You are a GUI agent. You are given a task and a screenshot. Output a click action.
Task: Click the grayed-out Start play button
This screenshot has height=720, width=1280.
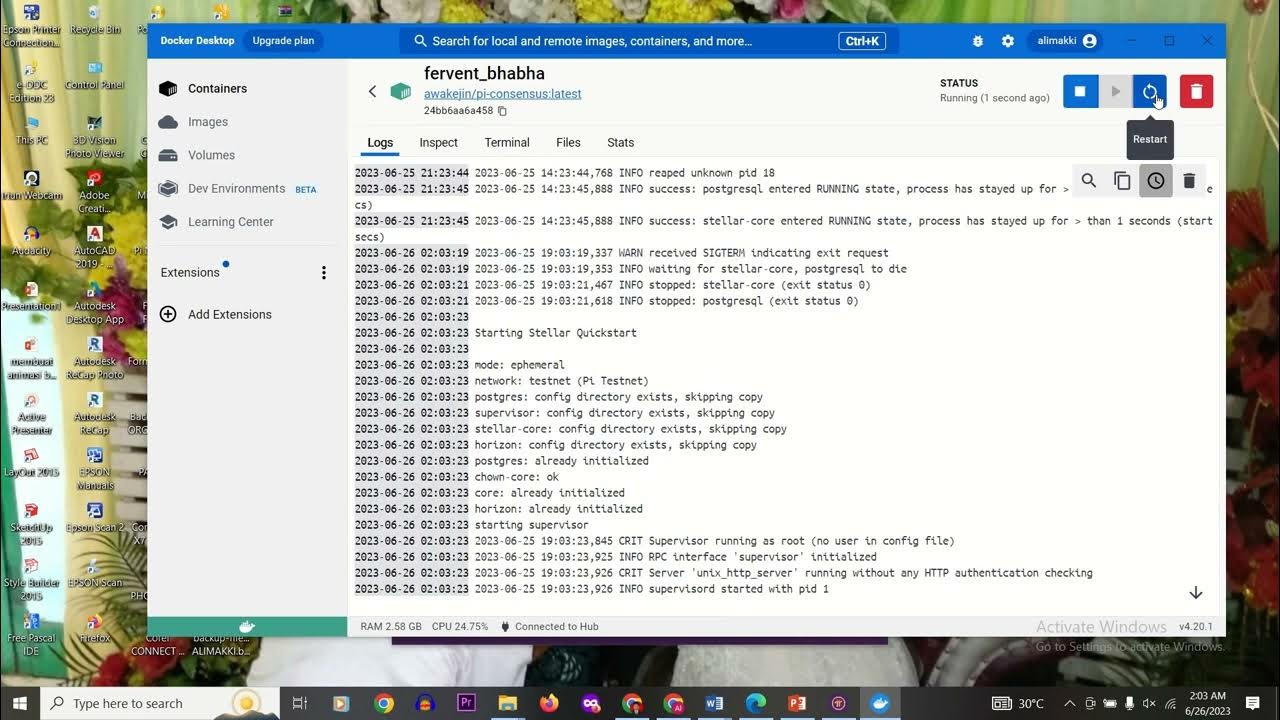point(1115,92)
